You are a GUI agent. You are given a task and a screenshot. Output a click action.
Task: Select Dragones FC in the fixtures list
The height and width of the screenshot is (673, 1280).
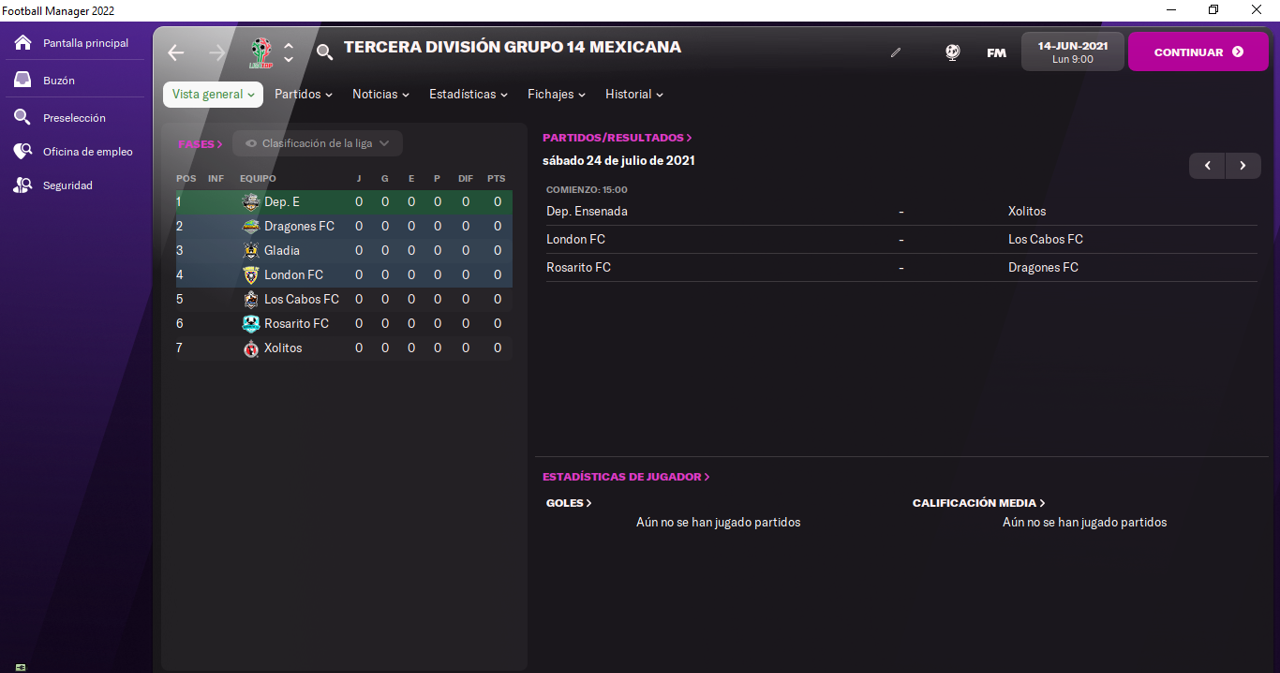(1043, 268)
